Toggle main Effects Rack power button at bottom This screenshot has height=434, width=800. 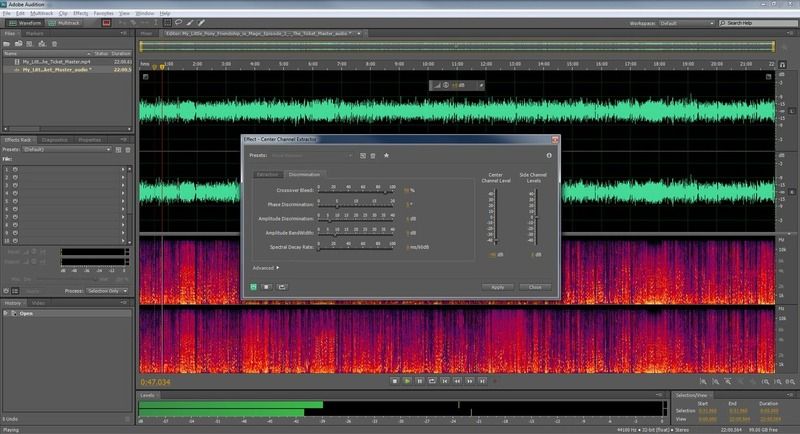click(x=6, y=291)
